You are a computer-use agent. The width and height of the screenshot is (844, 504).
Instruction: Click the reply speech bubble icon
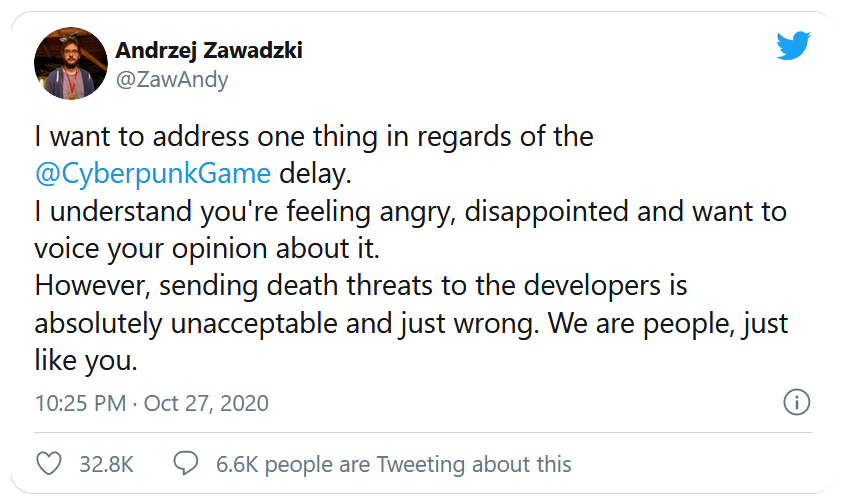tap(186, 464)
